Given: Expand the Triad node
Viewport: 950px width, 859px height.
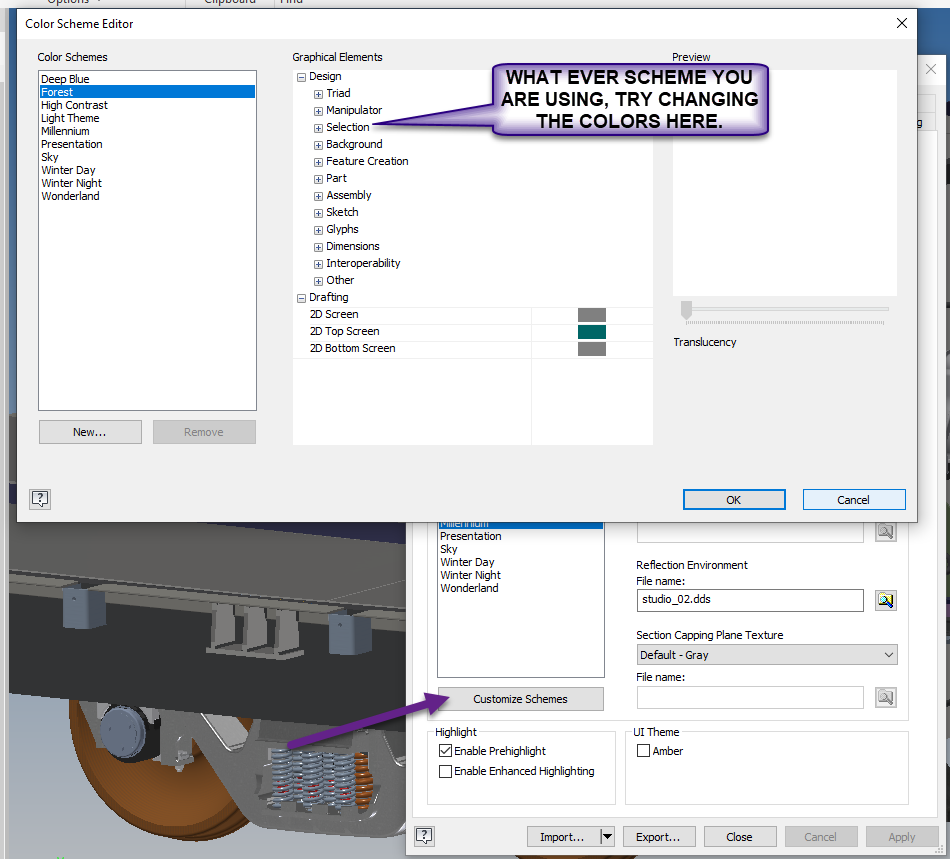Looking at the screenshot, I should 318,94.
